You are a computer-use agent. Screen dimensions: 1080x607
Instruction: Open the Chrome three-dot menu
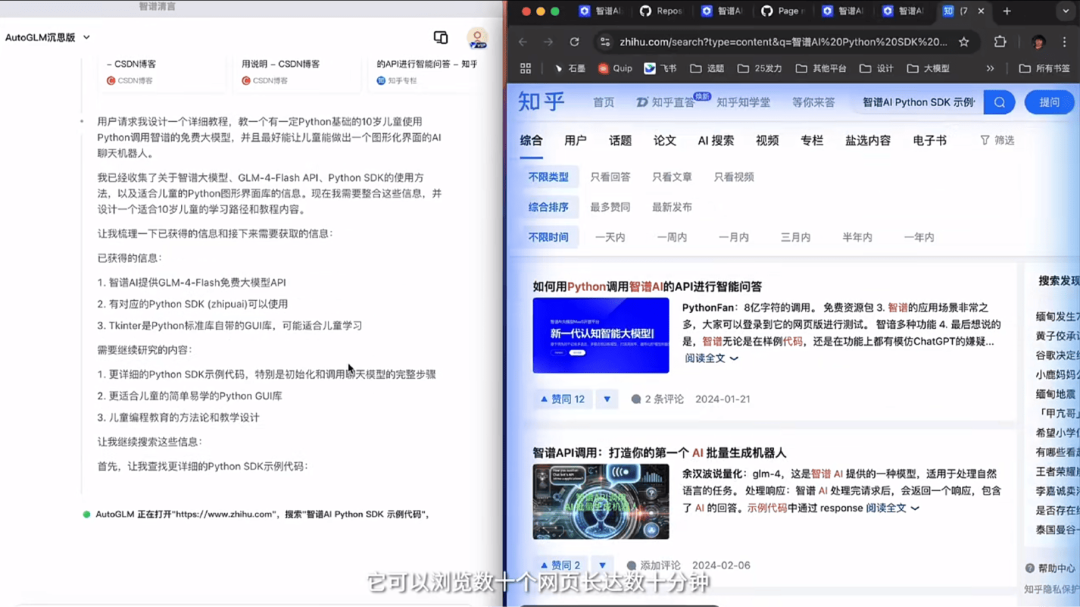[1064, 42]
